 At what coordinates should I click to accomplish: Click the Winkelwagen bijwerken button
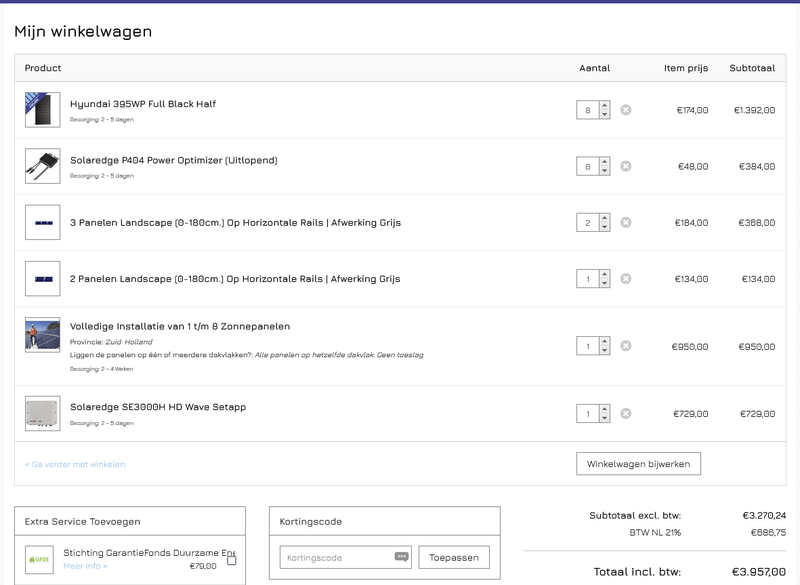639,464
